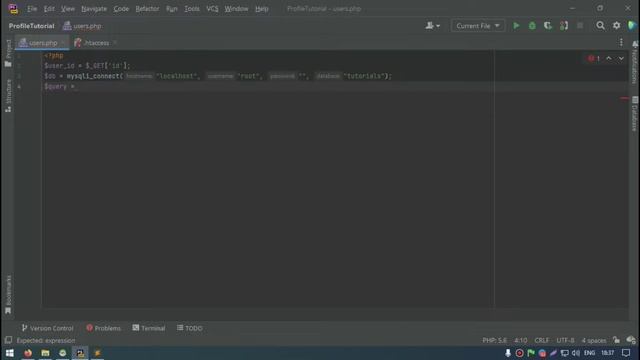Open the Project tool window

[x=8, y=53]
